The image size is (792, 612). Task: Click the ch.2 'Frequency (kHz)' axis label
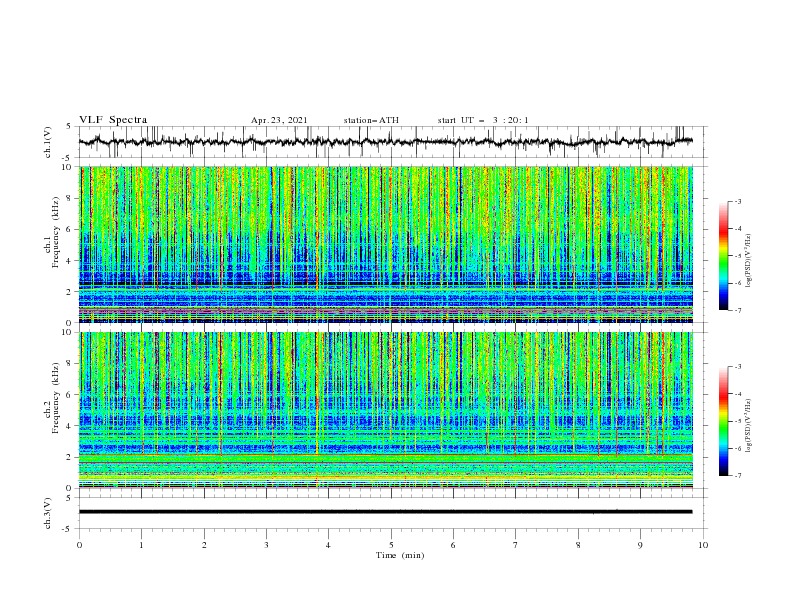[x=55, y=398]
